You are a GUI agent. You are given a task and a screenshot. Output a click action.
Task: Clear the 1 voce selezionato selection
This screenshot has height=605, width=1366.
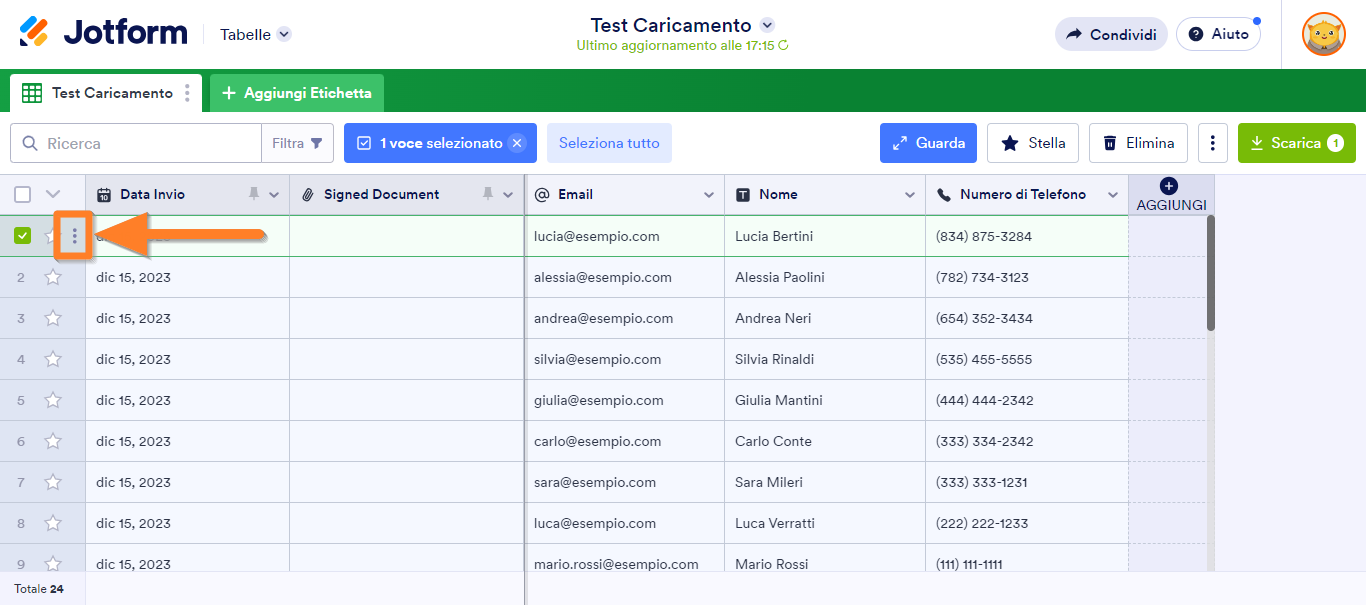pos(517,143)
